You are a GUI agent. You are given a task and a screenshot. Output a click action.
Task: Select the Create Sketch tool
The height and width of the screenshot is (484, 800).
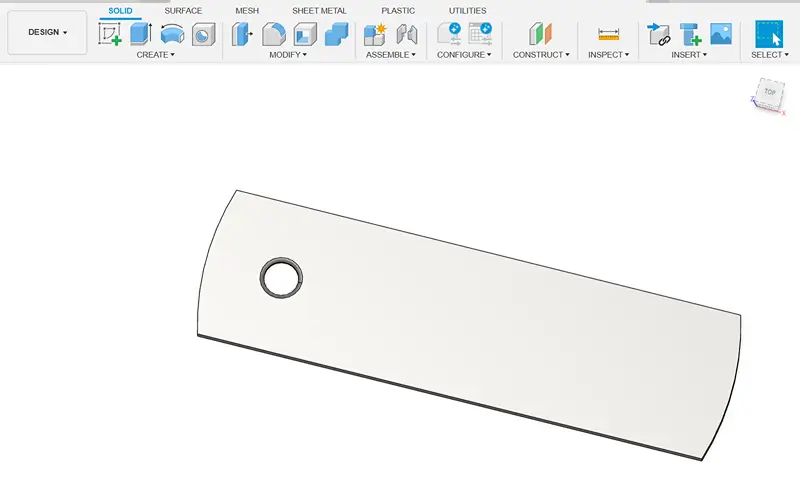coord(110,34)
